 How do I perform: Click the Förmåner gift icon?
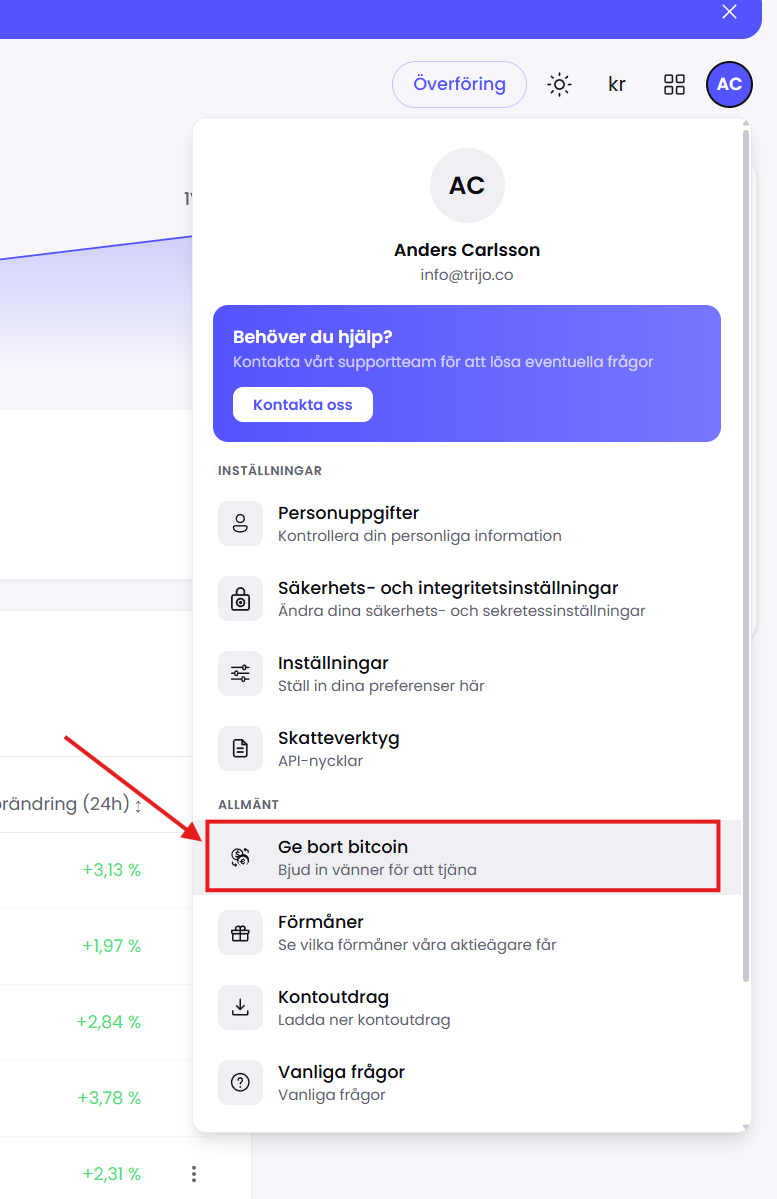[240, 933]
